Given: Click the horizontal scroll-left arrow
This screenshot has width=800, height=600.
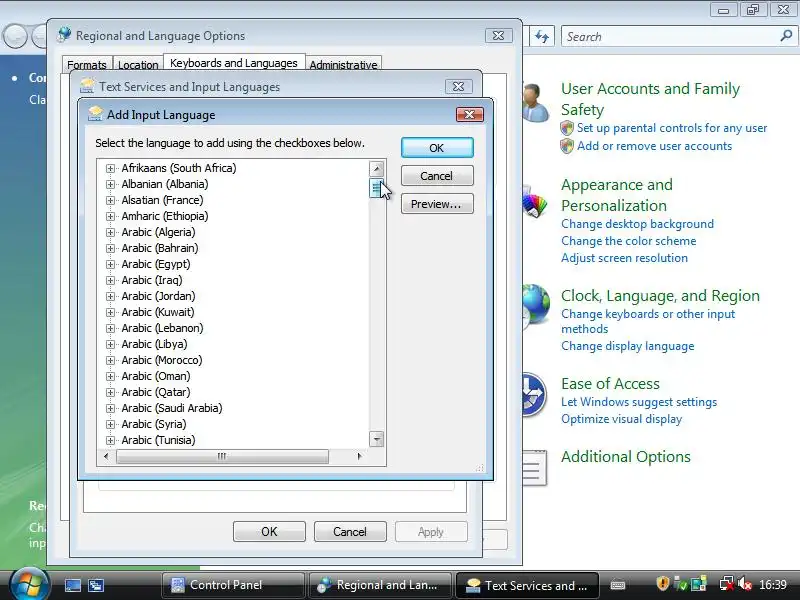Looking at the screenshot, I should click(106, 456).
